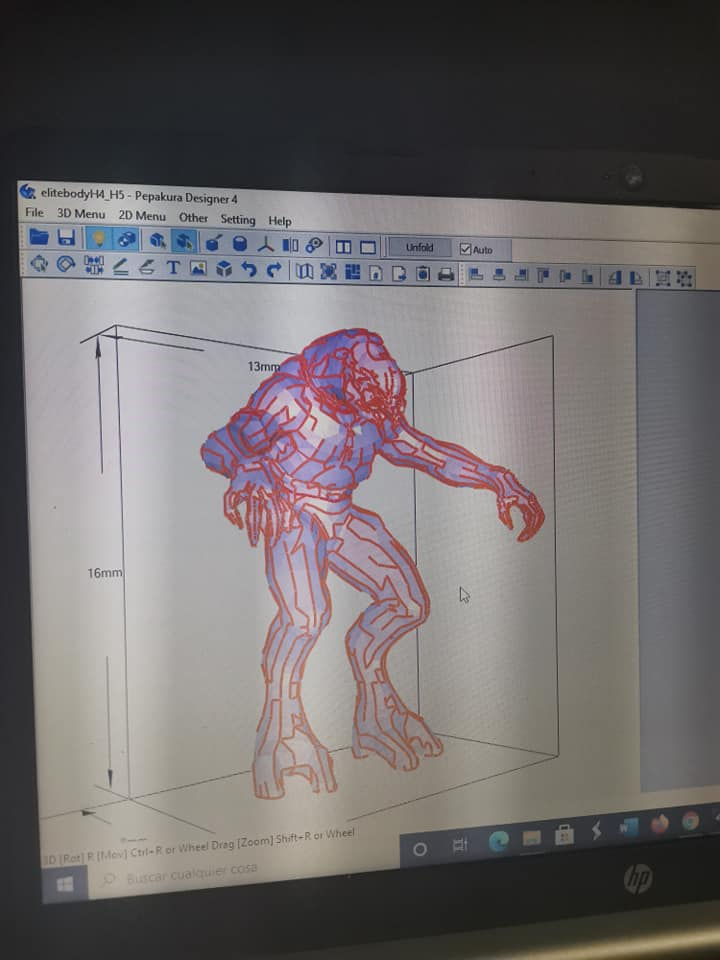Click the rotate square shape icon
The image size is (720, 960).
[x=66, y=264]
